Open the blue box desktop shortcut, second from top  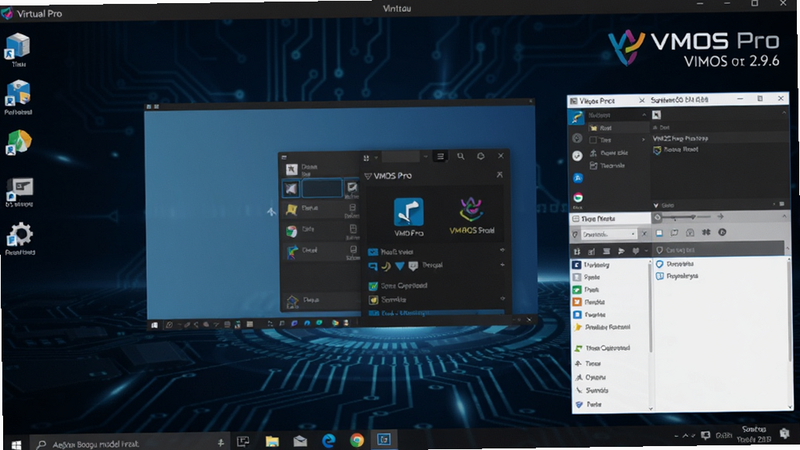[x=18, y=97]
